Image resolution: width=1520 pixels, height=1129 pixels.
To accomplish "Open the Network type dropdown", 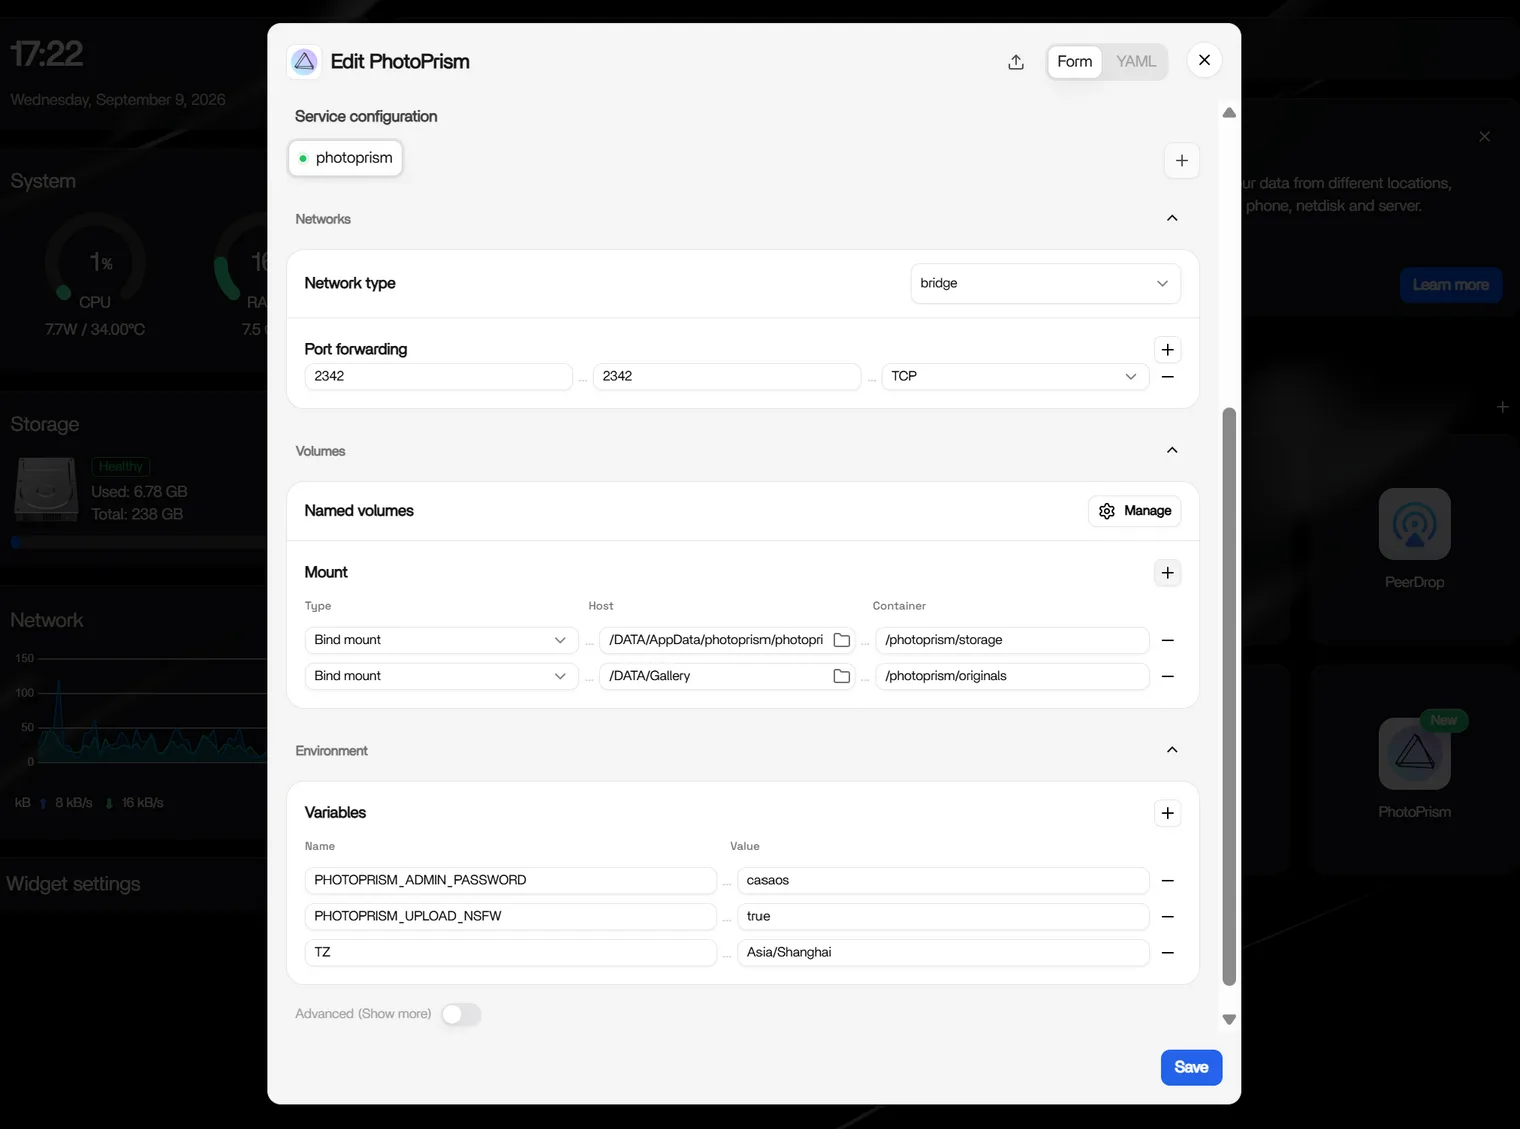I will [x=1045, y=283].
